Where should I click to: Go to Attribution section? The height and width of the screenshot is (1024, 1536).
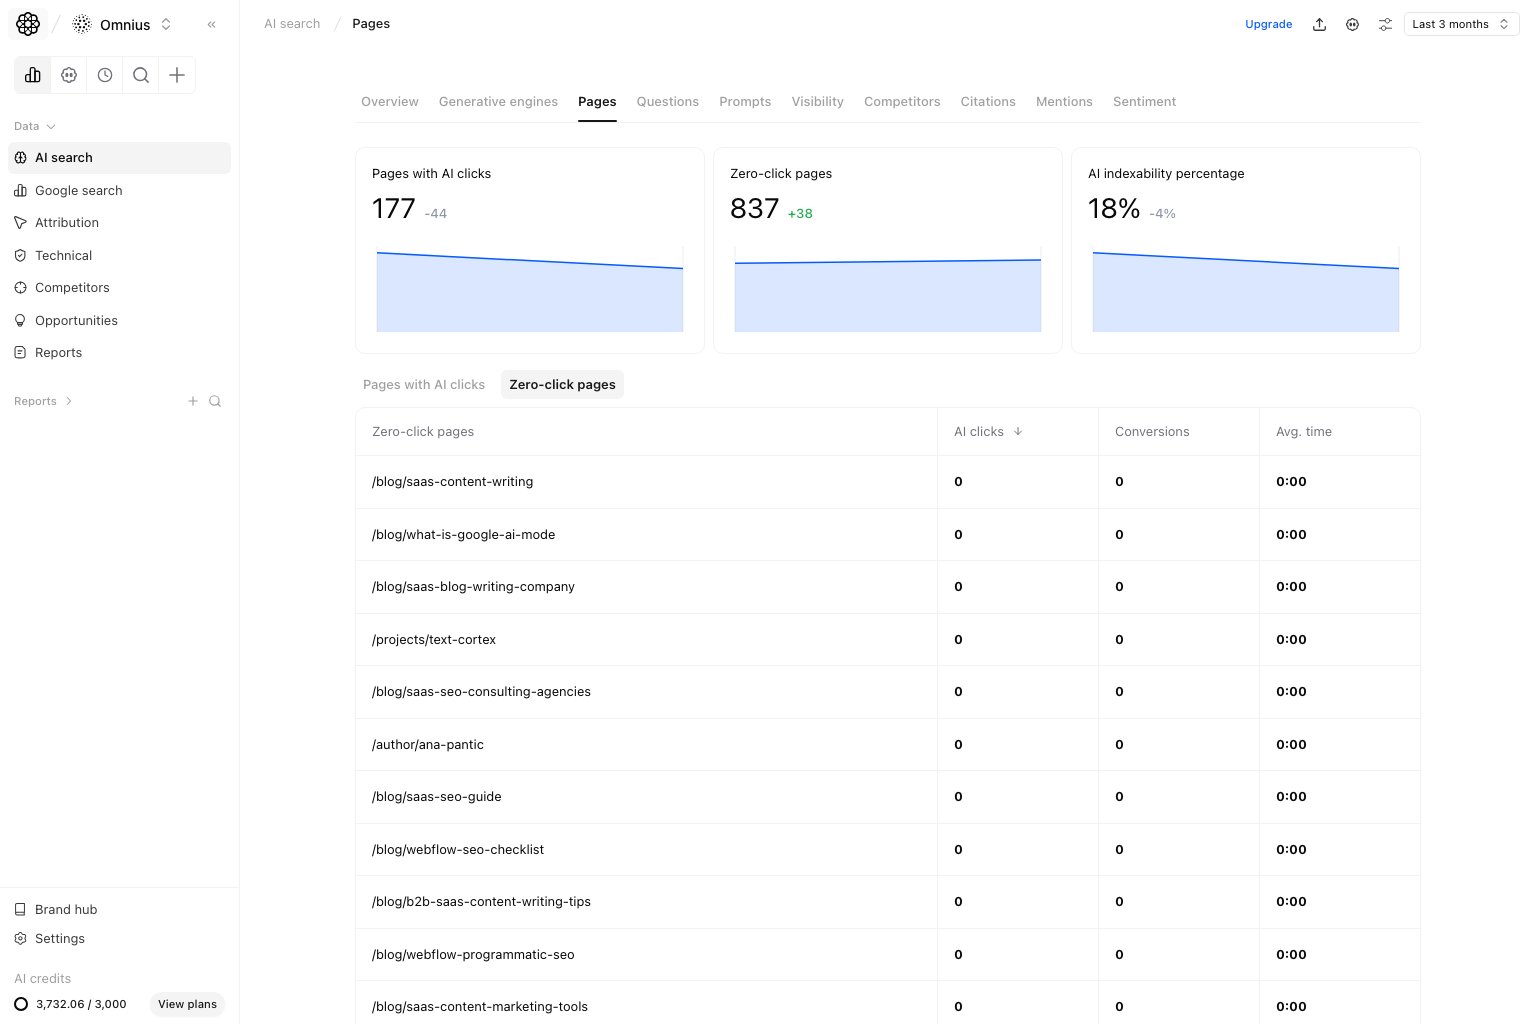point(119,223)
